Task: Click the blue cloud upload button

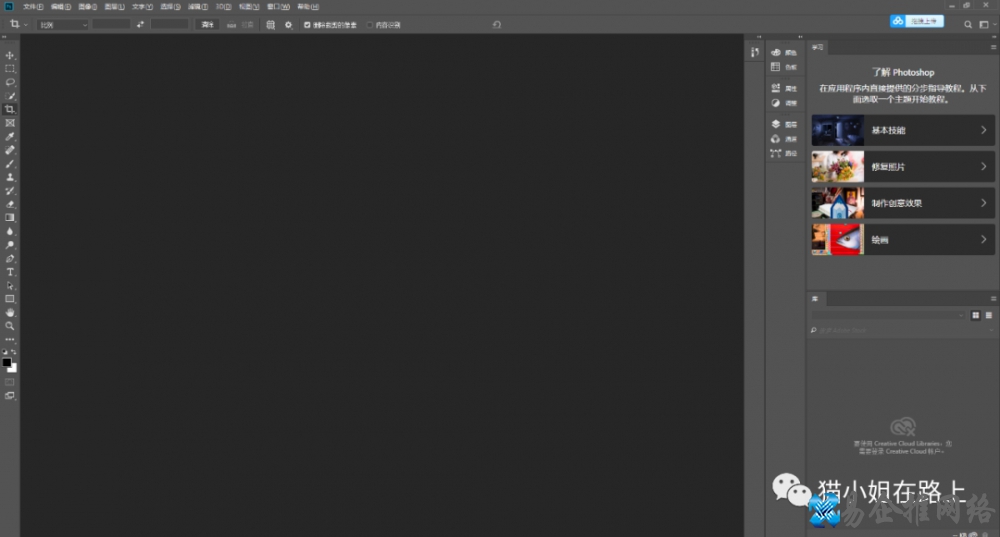Action: click(x=917, y=20)
